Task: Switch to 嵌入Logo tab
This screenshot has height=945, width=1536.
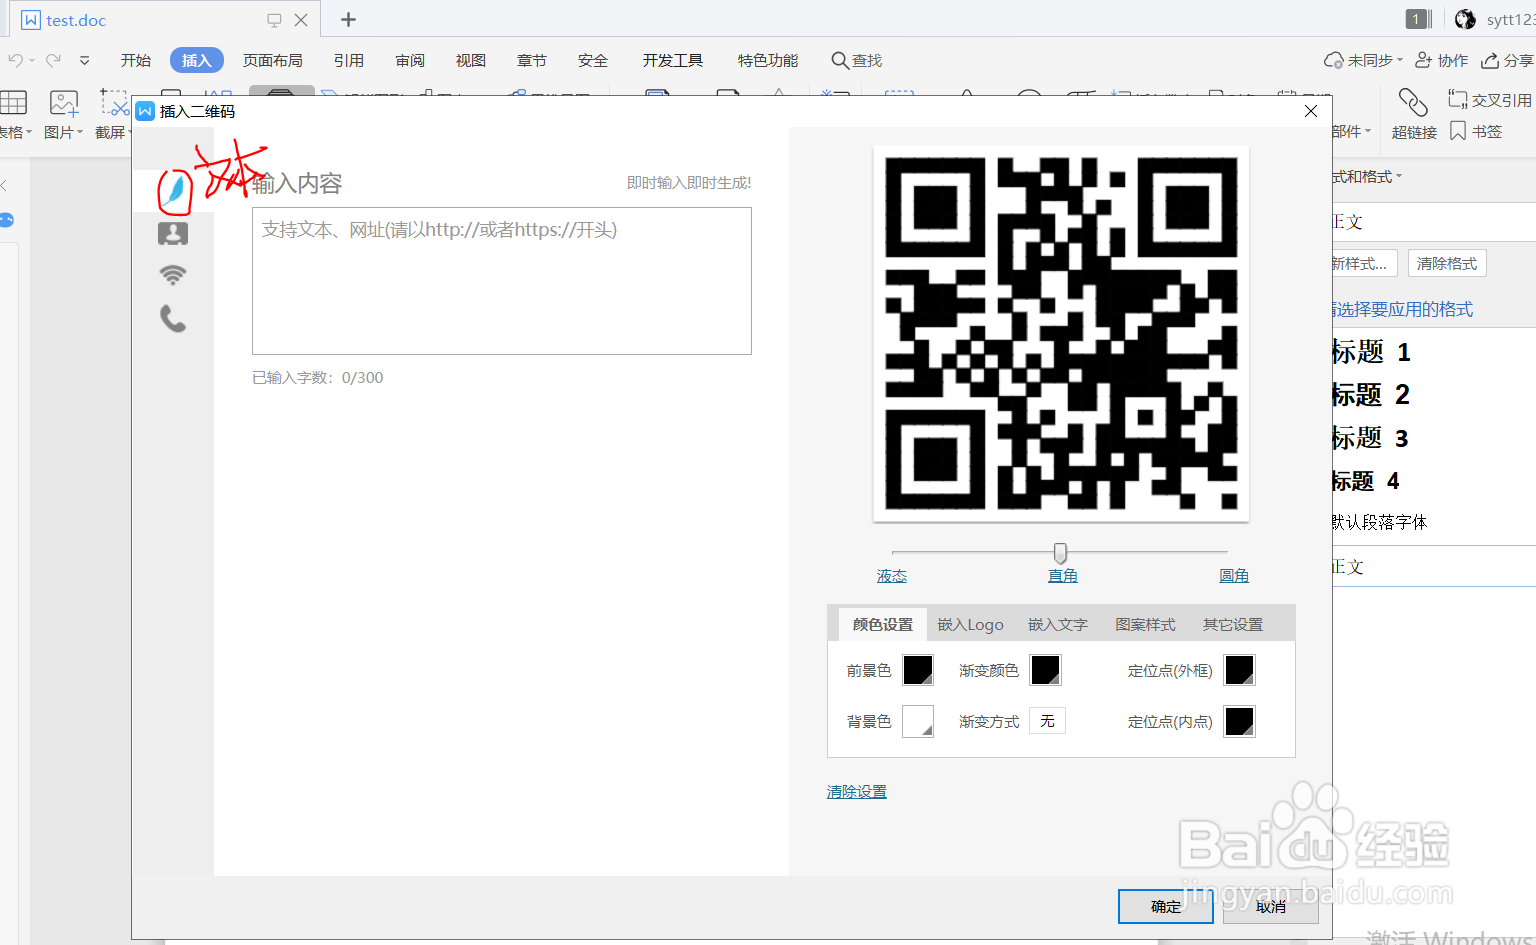Action: (970, 624)
